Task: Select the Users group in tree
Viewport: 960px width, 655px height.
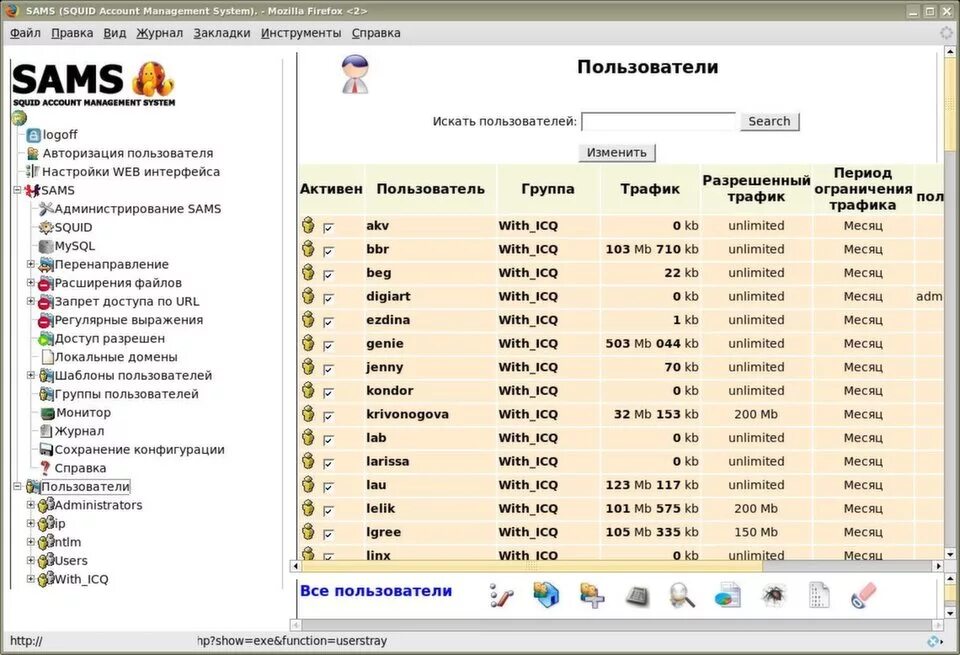Action: pyautogui.click(x=71, y=561)
